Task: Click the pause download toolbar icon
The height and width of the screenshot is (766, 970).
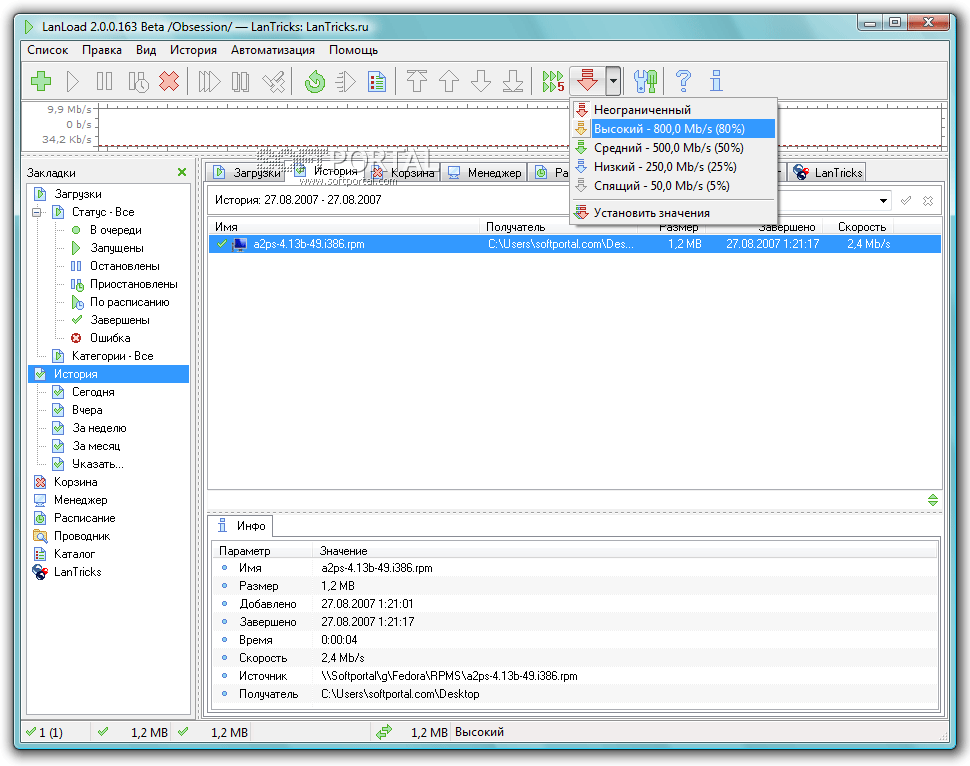Action: (105, 81)
